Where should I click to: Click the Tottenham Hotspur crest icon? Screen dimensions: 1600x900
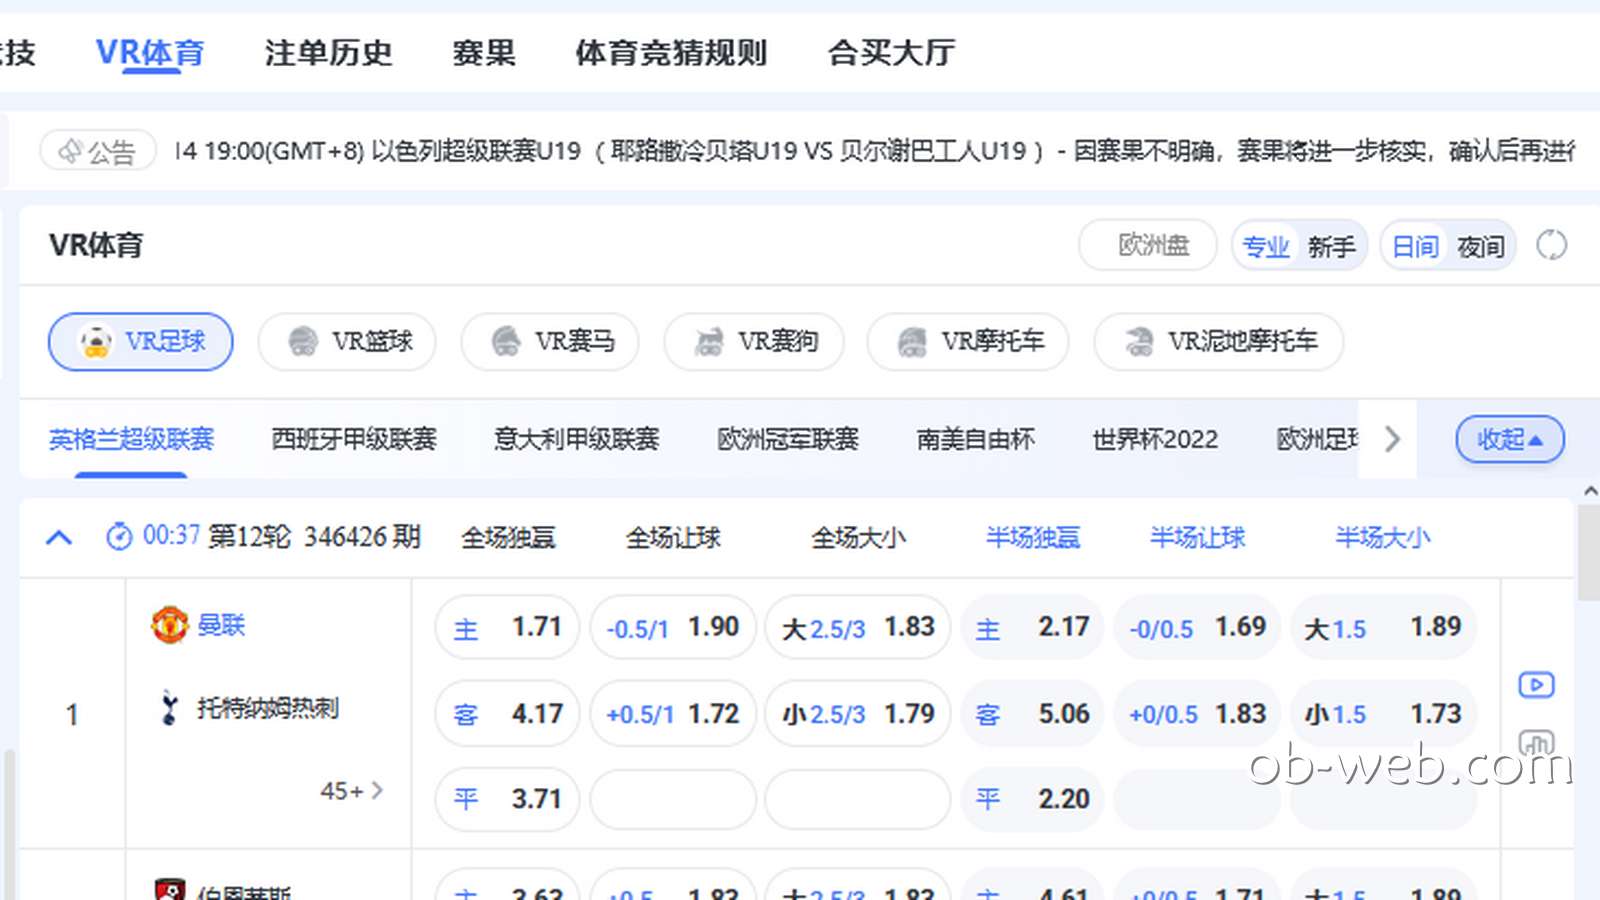click(x=169, y=708)
